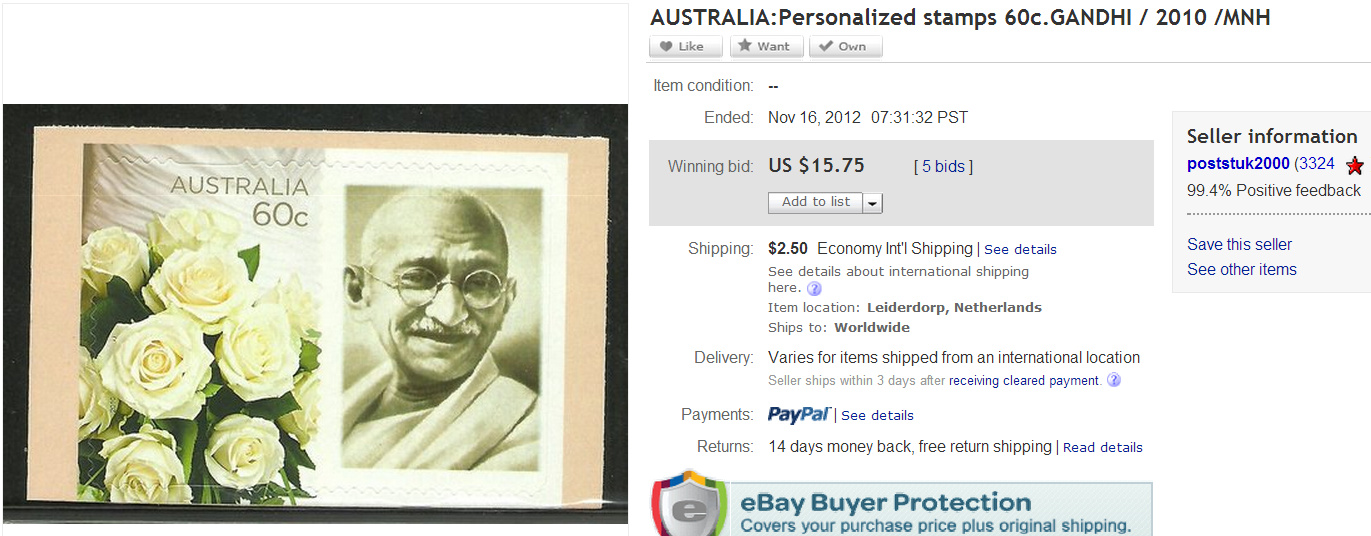
Task: Click the red star feedback icon
Action: pos(1355,166)
